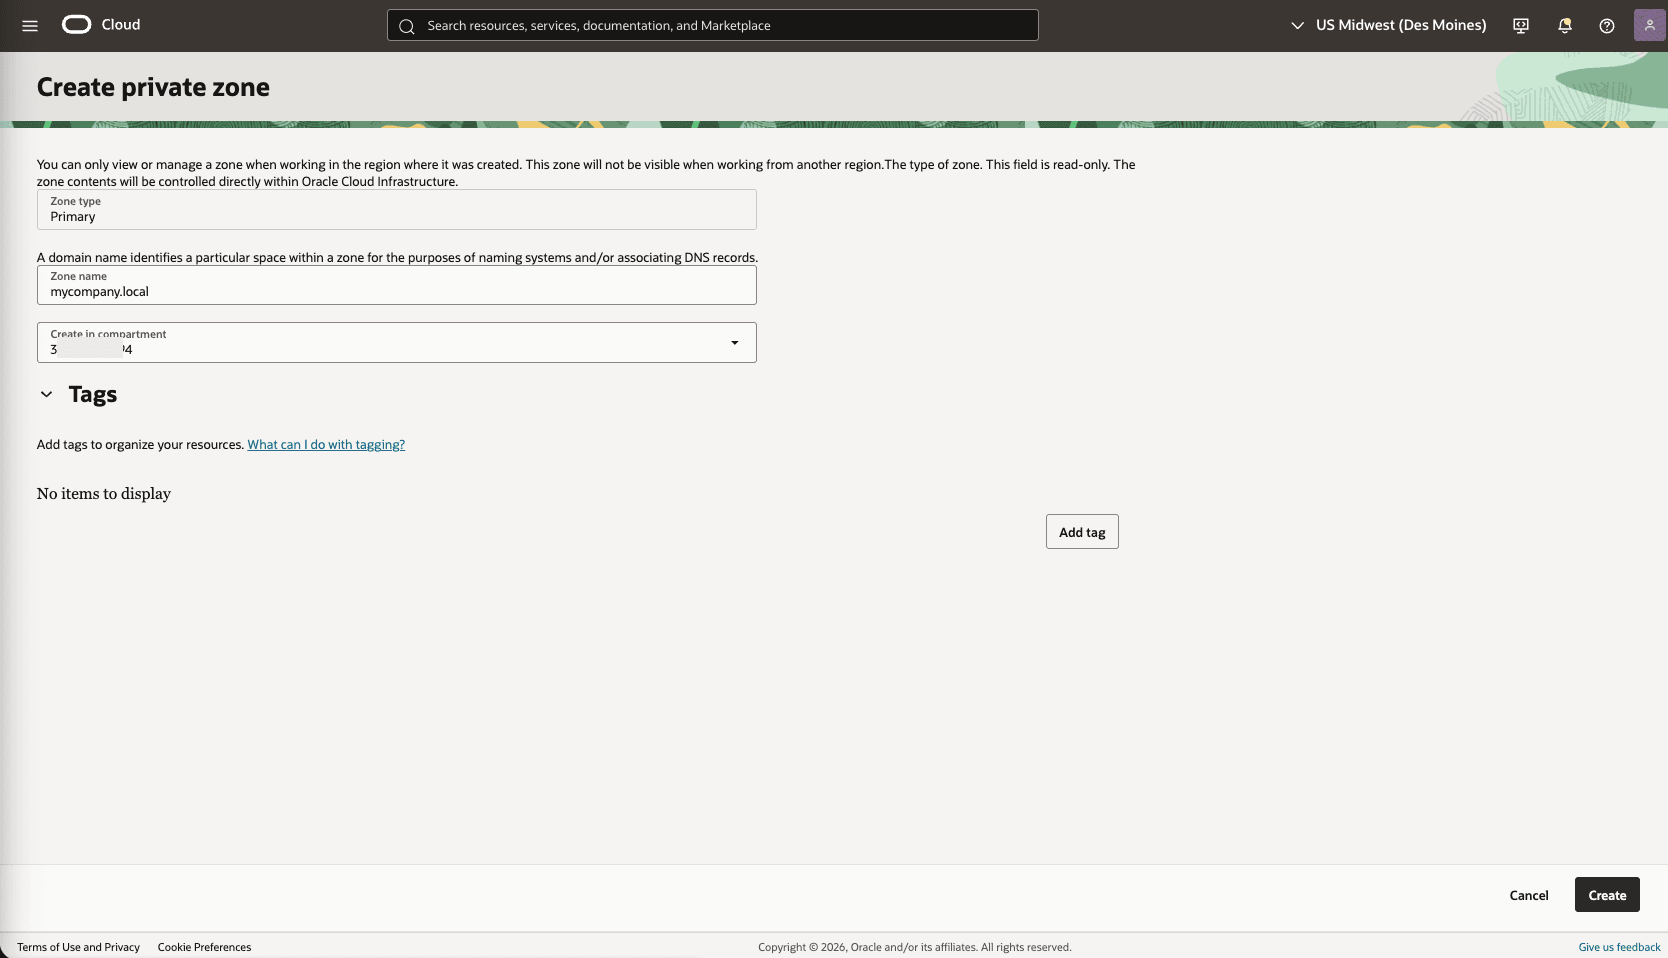Viewport: 1668px width, 958px height.
Task: Click the Zone name input field
Action: click(396, 290)
